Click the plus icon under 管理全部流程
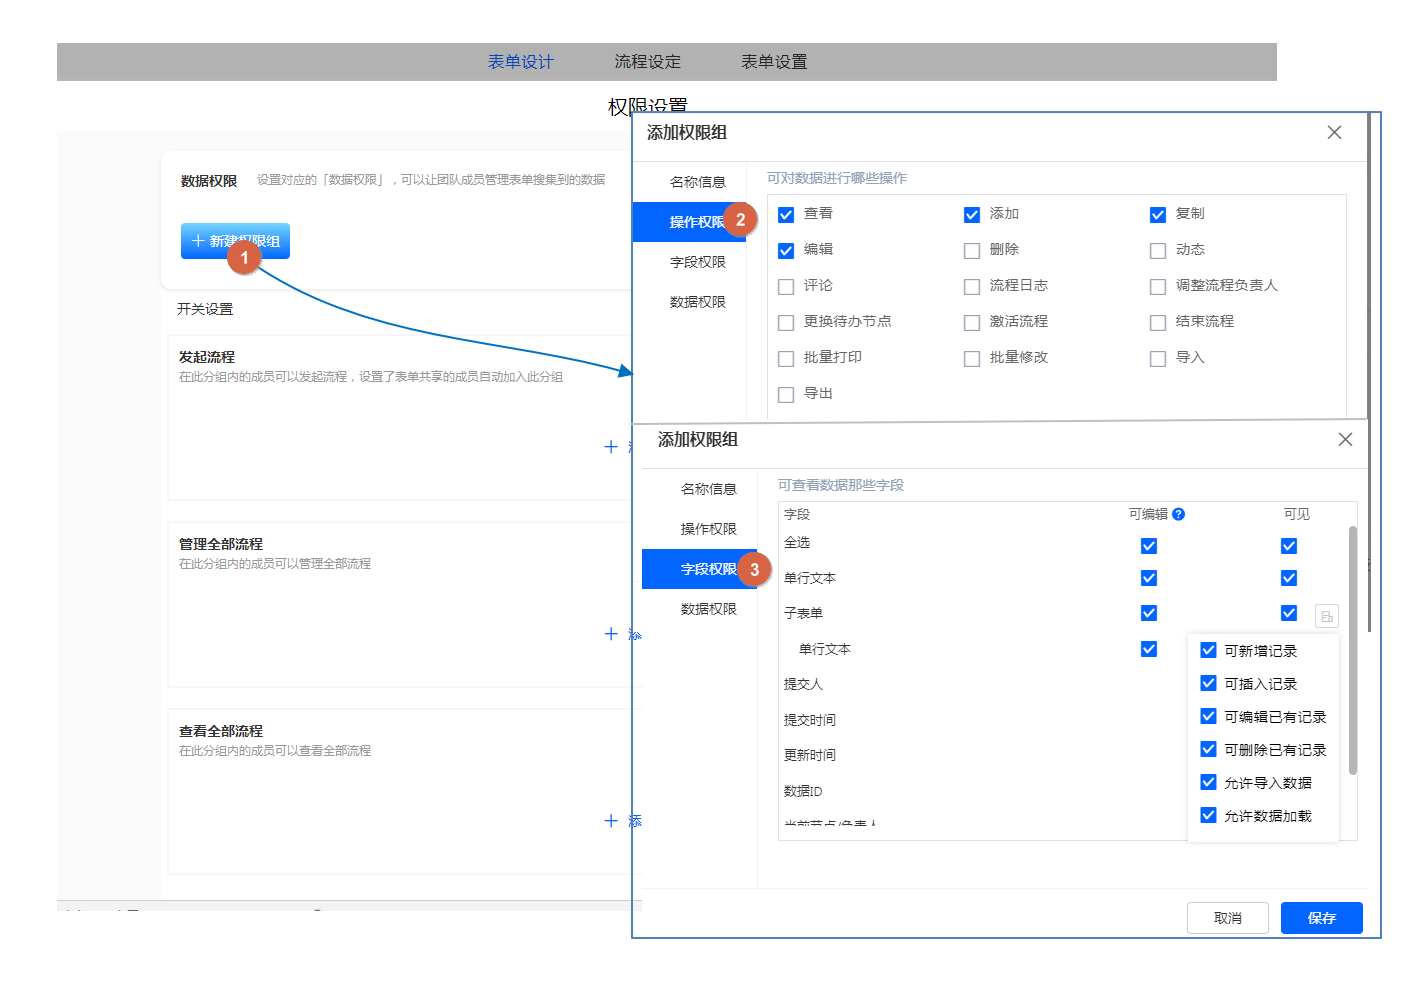The width and height of the screenshot is (1424, 984). click(611, 634)
